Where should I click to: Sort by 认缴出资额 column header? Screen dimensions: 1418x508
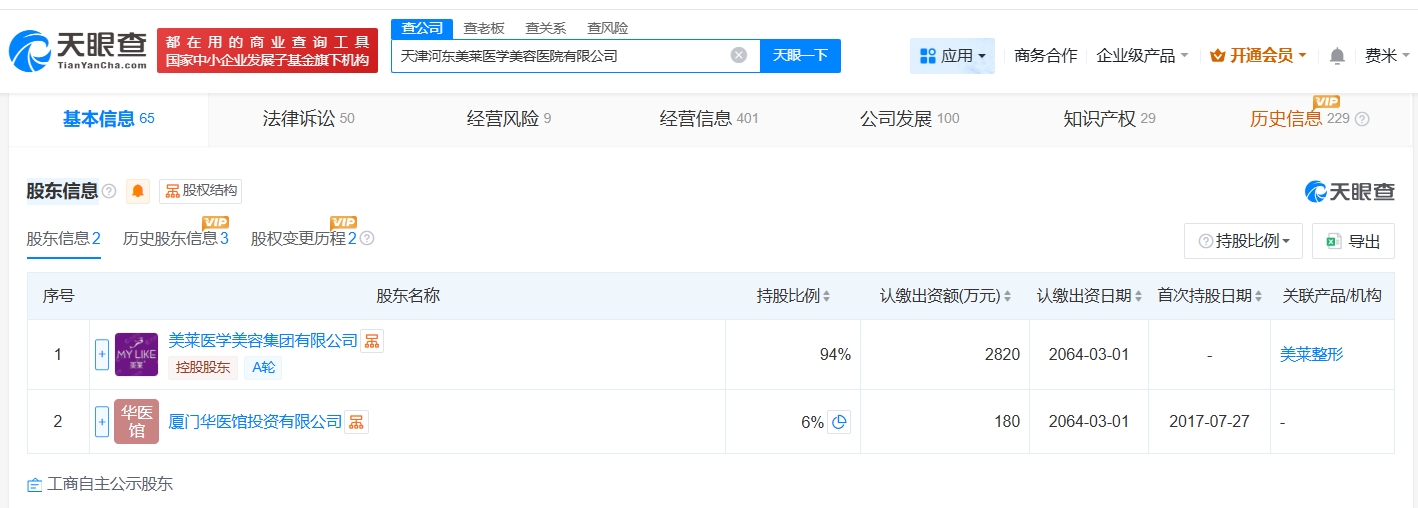(946, 296)
